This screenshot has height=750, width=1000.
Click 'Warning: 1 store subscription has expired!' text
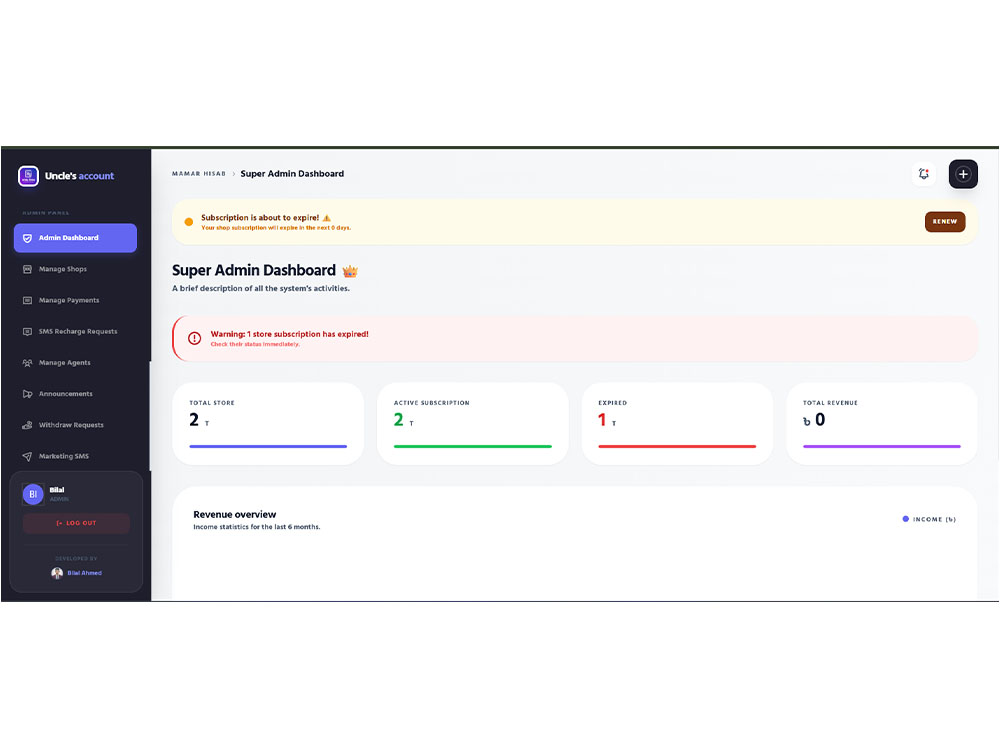coord(290,334)
